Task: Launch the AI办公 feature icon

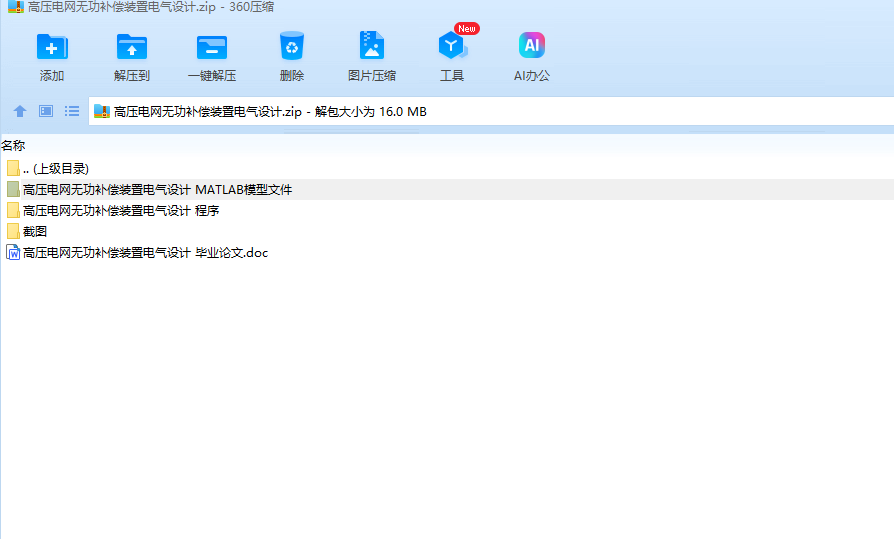Action: click(x=532, y=46)
